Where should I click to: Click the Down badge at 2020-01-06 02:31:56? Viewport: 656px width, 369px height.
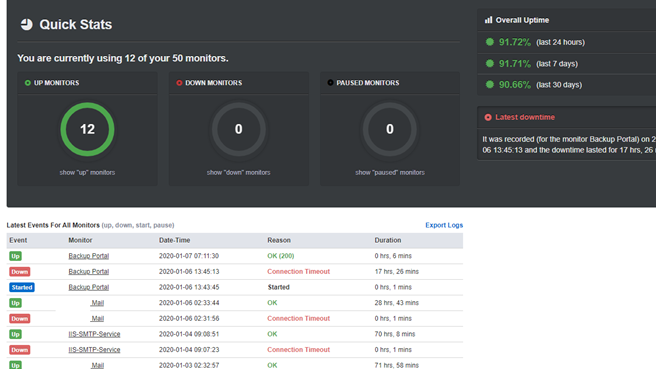point(20,319)
